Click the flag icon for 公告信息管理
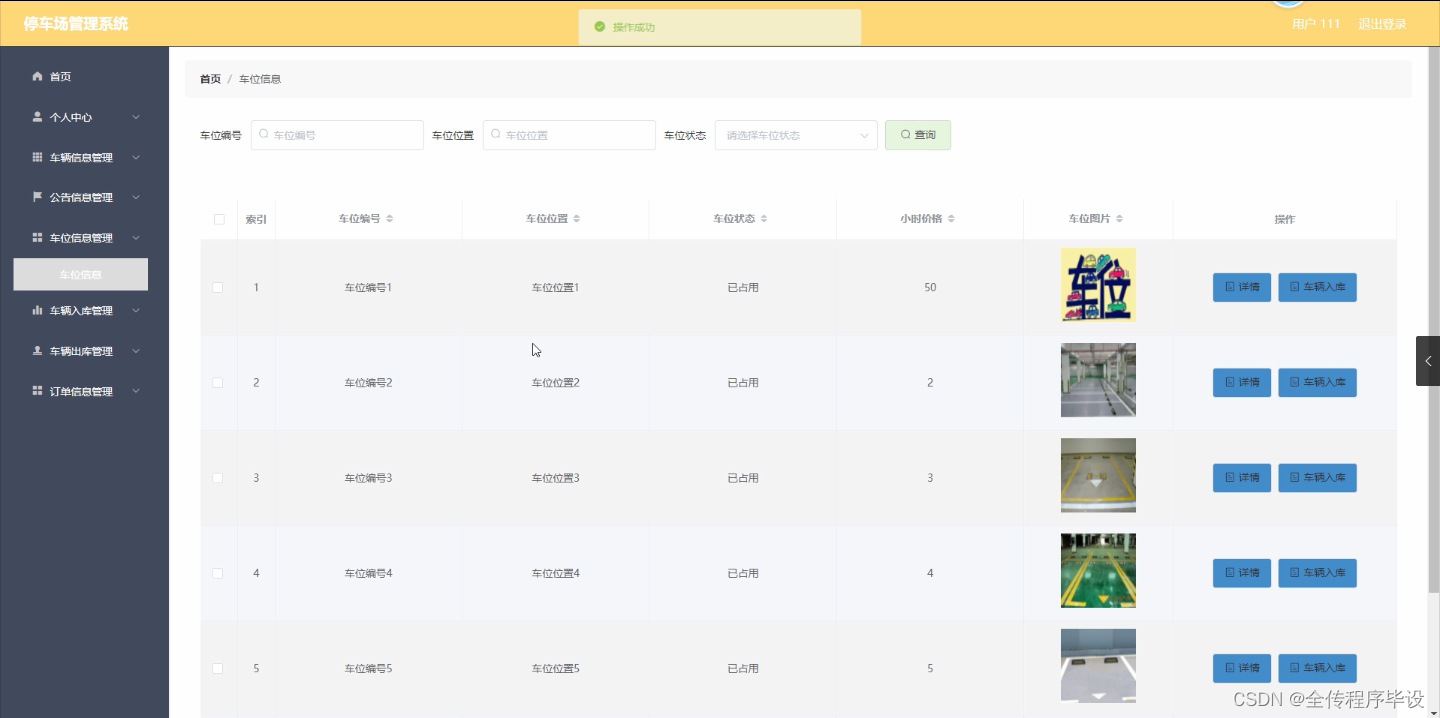The height and width of the screenshot is (718, 1440). point(38,197)
